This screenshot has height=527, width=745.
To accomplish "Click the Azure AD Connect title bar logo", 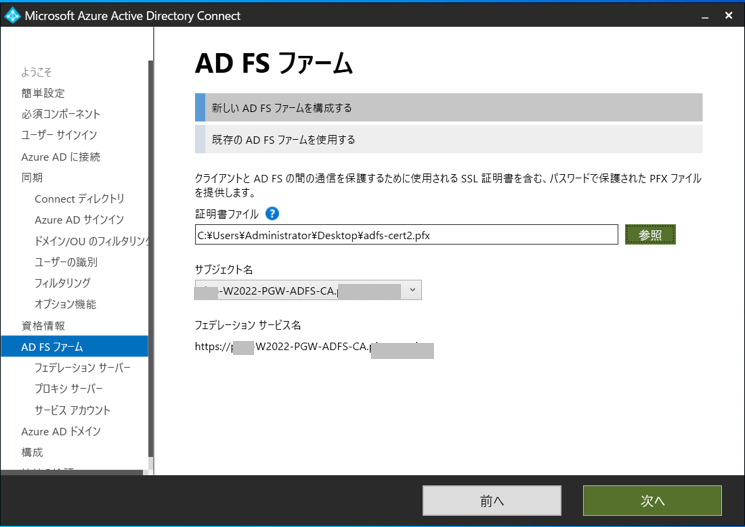I will point(12,15).
